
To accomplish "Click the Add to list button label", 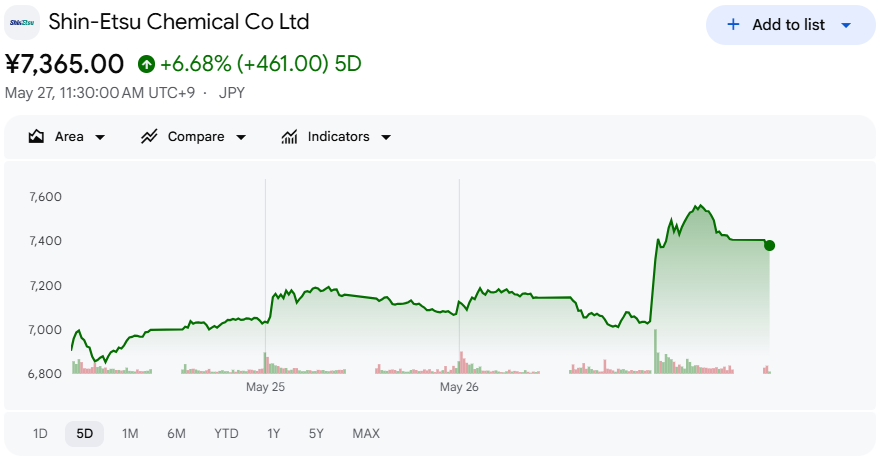I will coord(788,25).
